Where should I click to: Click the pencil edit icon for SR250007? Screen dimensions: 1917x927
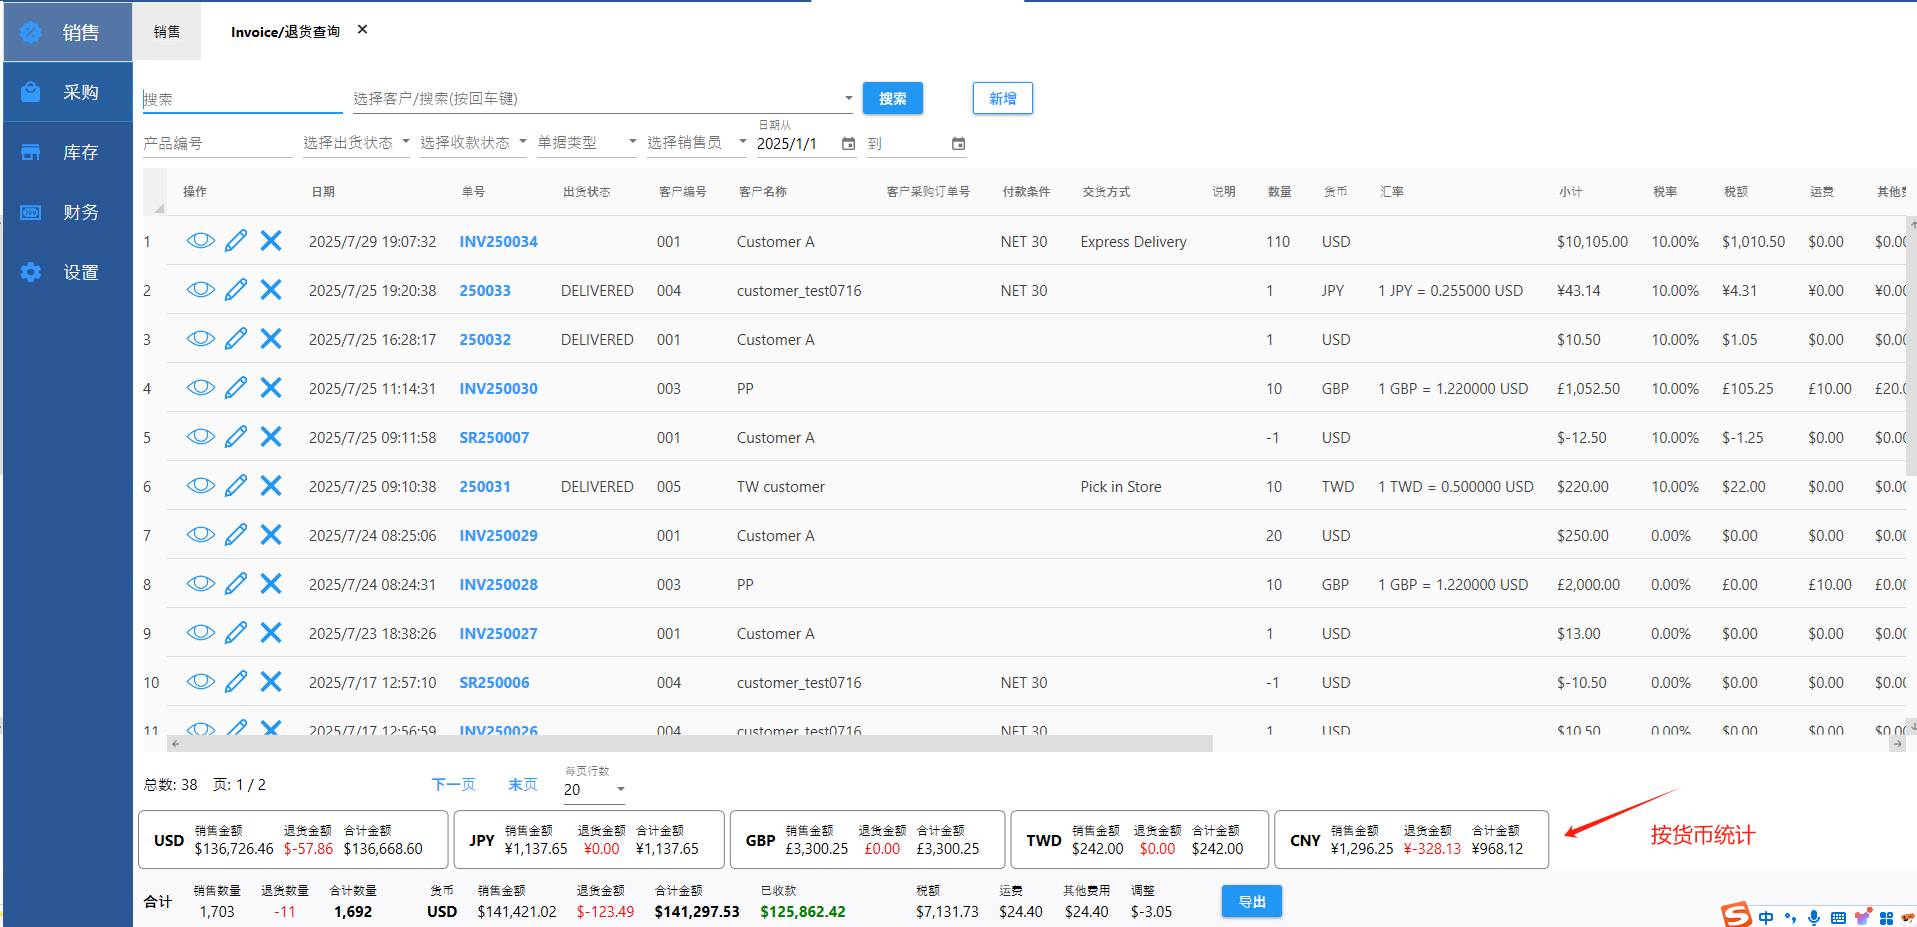pos(236,437)
